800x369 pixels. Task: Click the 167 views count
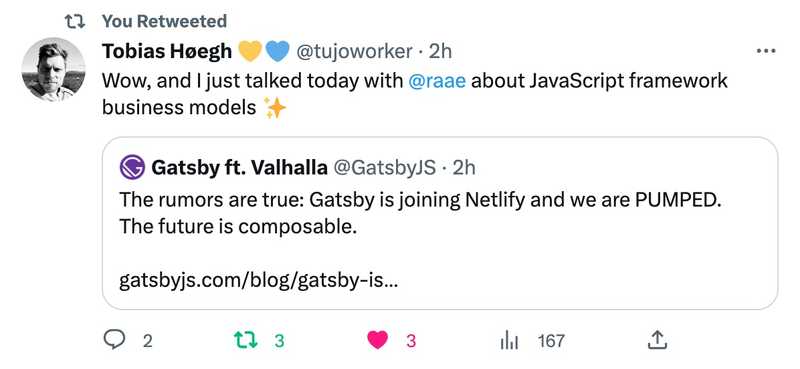point(551,340)
